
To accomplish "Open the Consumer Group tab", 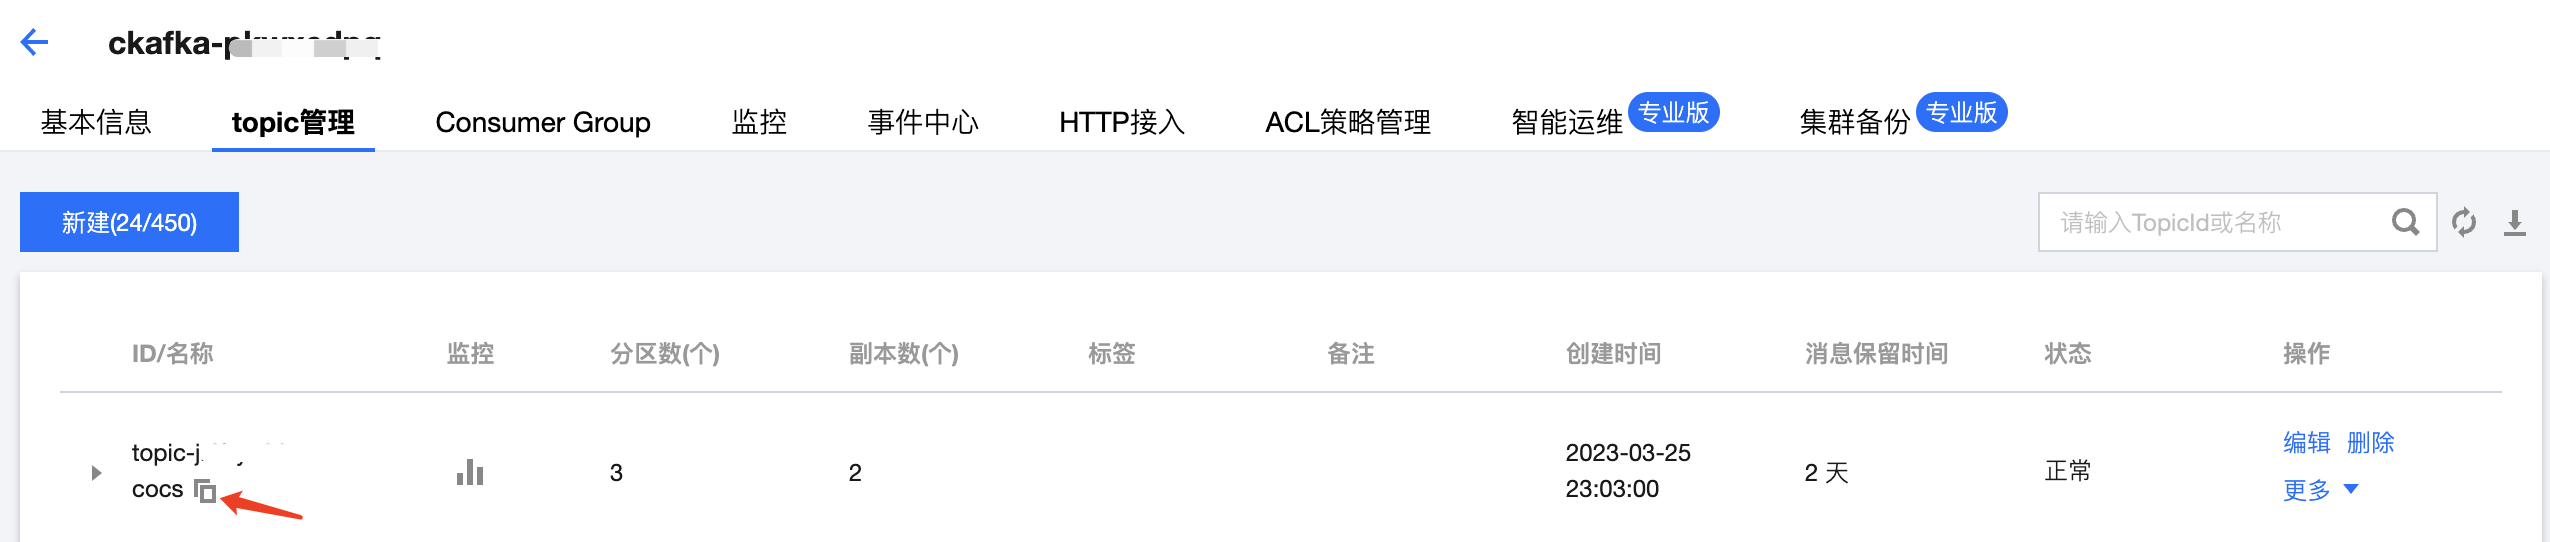I will (543, 122).
